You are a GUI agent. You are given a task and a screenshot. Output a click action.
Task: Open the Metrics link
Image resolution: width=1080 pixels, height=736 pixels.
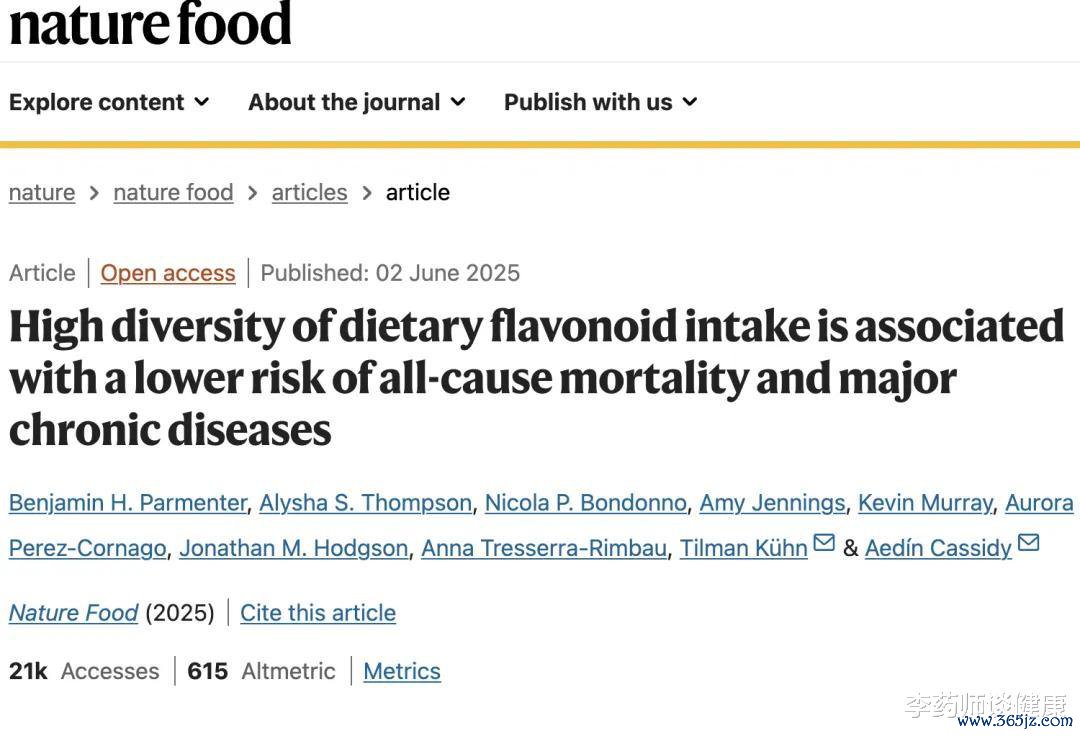402,671
